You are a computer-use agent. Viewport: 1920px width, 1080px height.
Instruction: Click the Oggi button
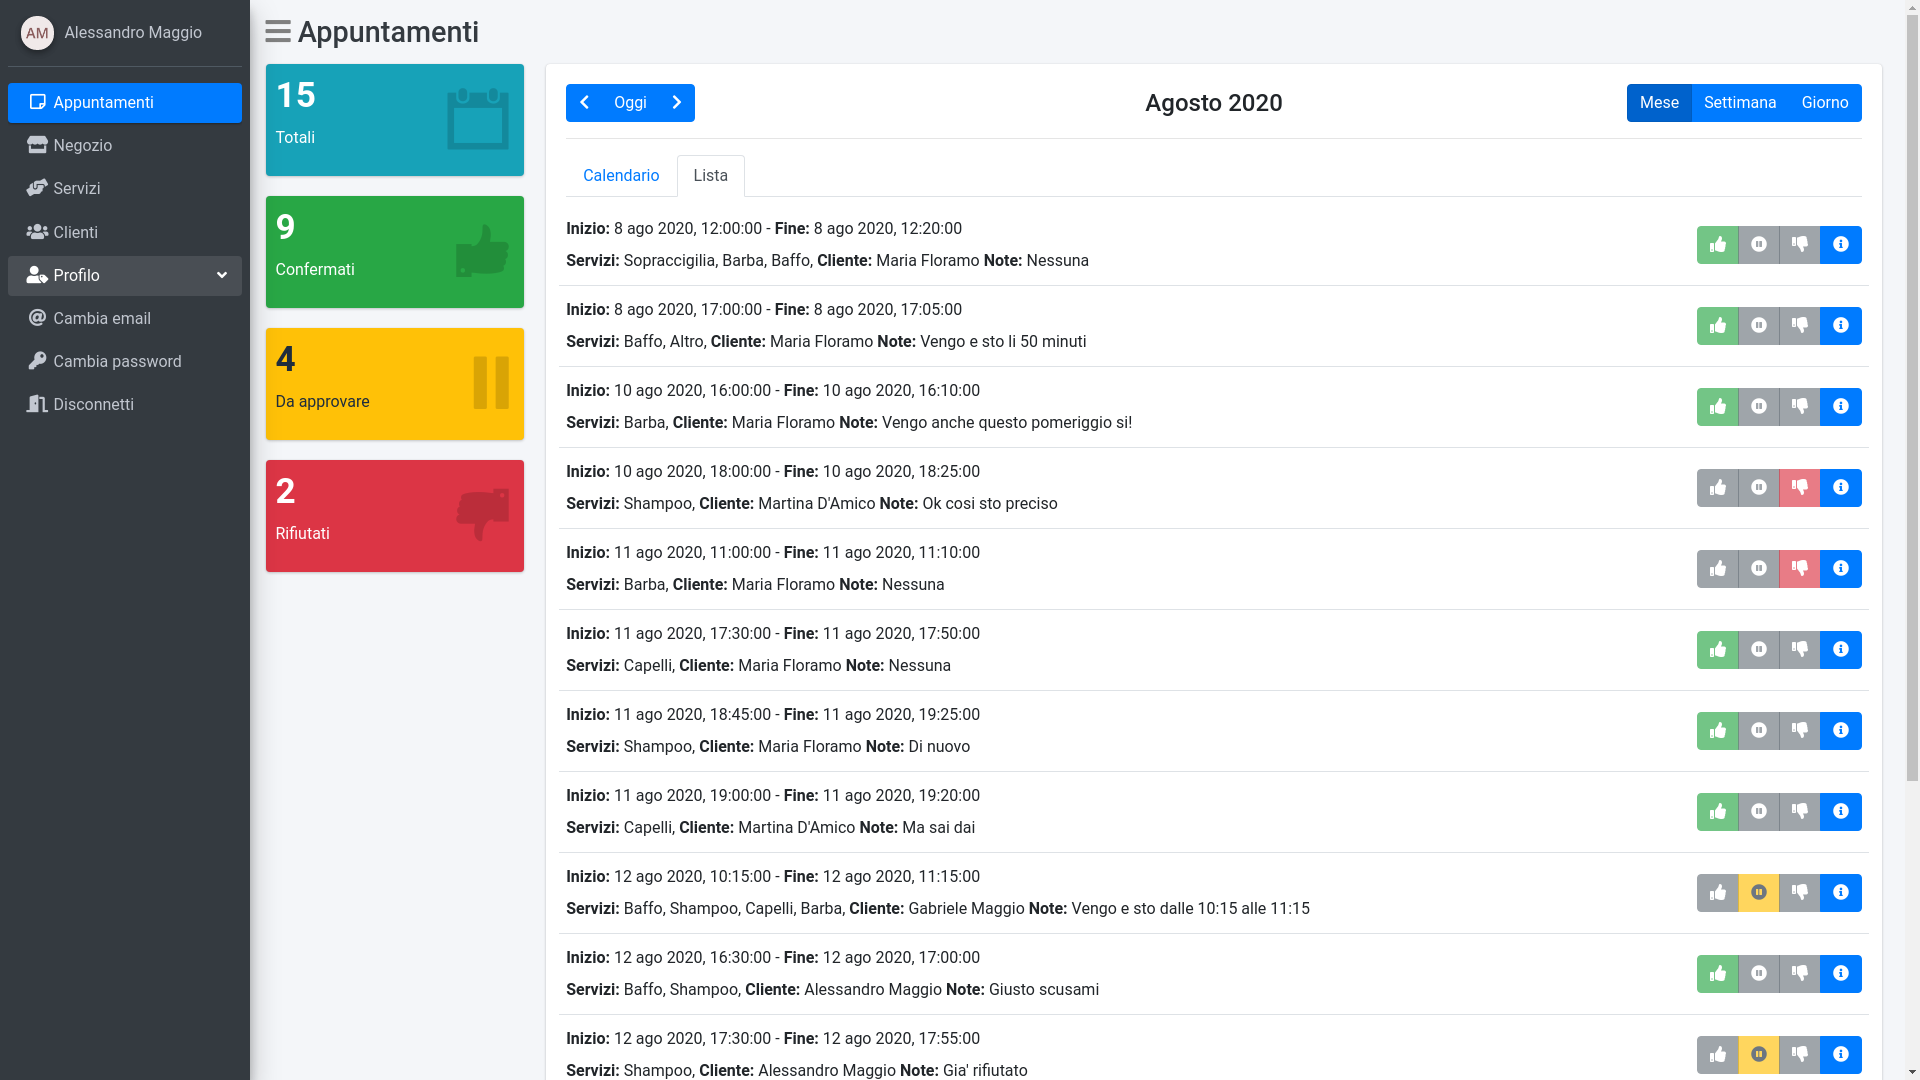point(630,103)
